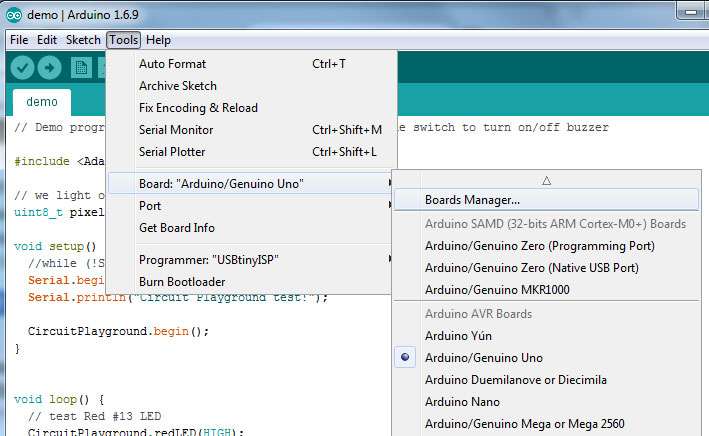The image size is (709, 436).
Task: Select Arduino Yún board
Action: click(x=454, y=336)
